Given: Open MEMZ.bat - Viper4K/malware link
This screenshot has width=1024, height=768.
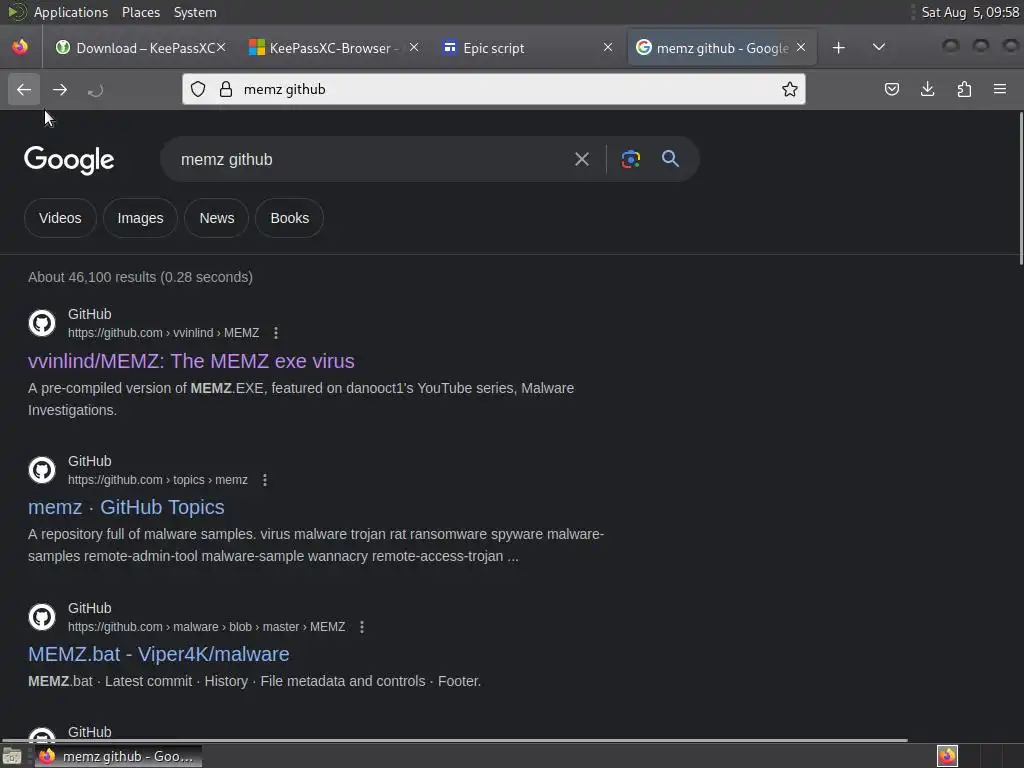Looking at the screenshot, I should (x=159, y=654).
